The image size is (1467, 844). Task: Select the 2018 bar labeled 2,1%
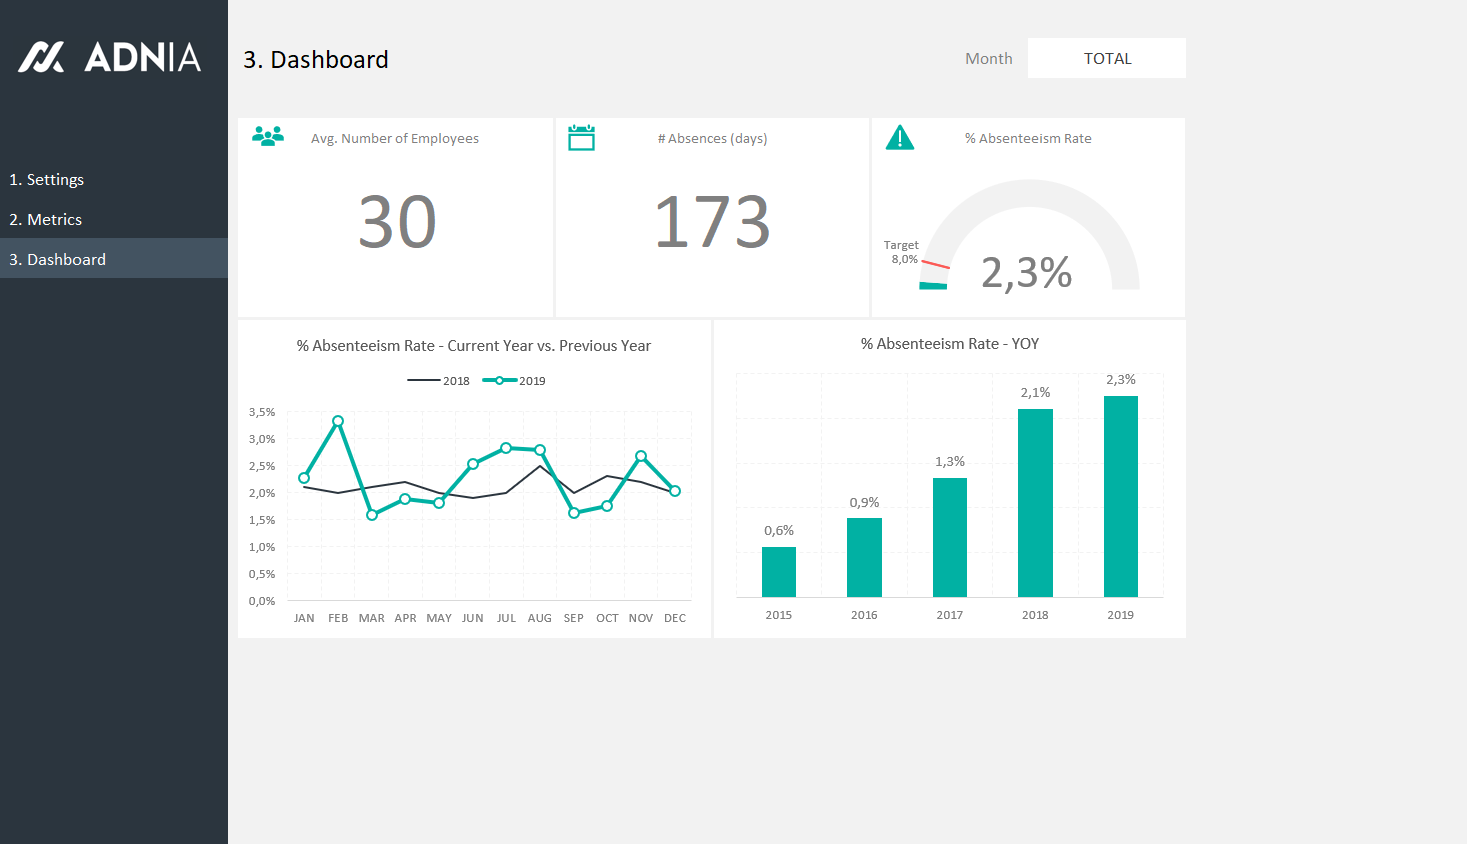point(1035,502)
